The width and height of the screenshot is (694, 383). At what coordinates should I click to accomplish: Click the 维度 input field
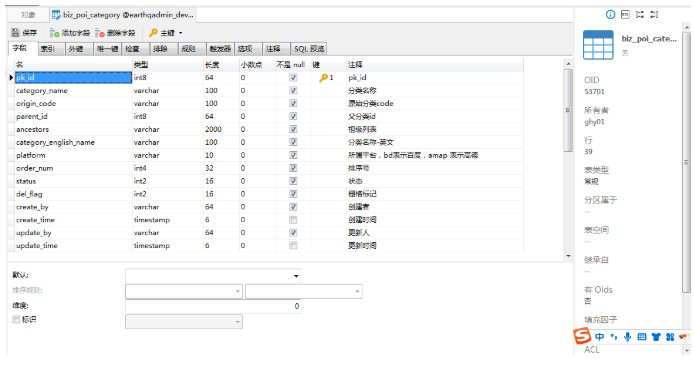(x=213, y=306)
